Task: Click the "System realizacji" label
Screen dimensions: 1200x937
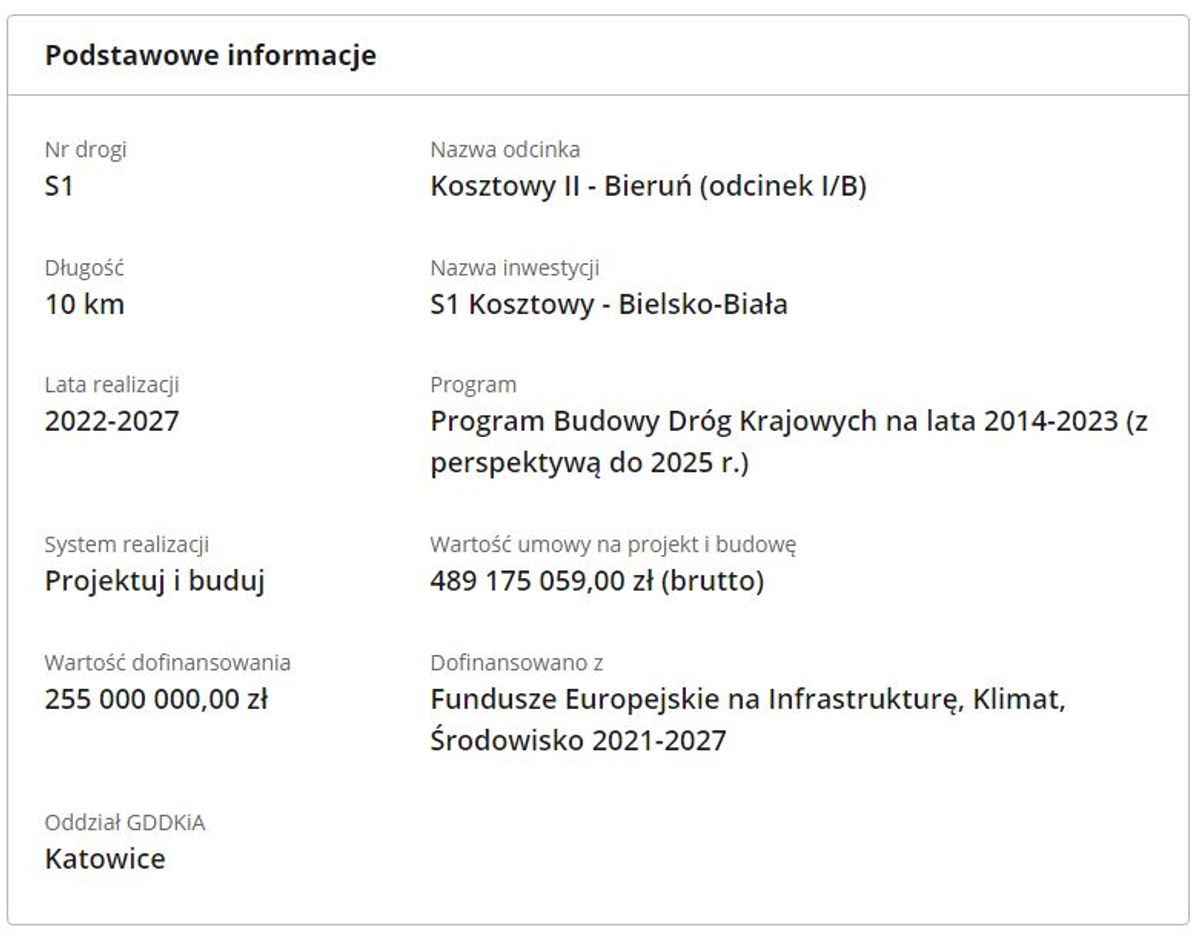Action: click(x=127, y=545)
